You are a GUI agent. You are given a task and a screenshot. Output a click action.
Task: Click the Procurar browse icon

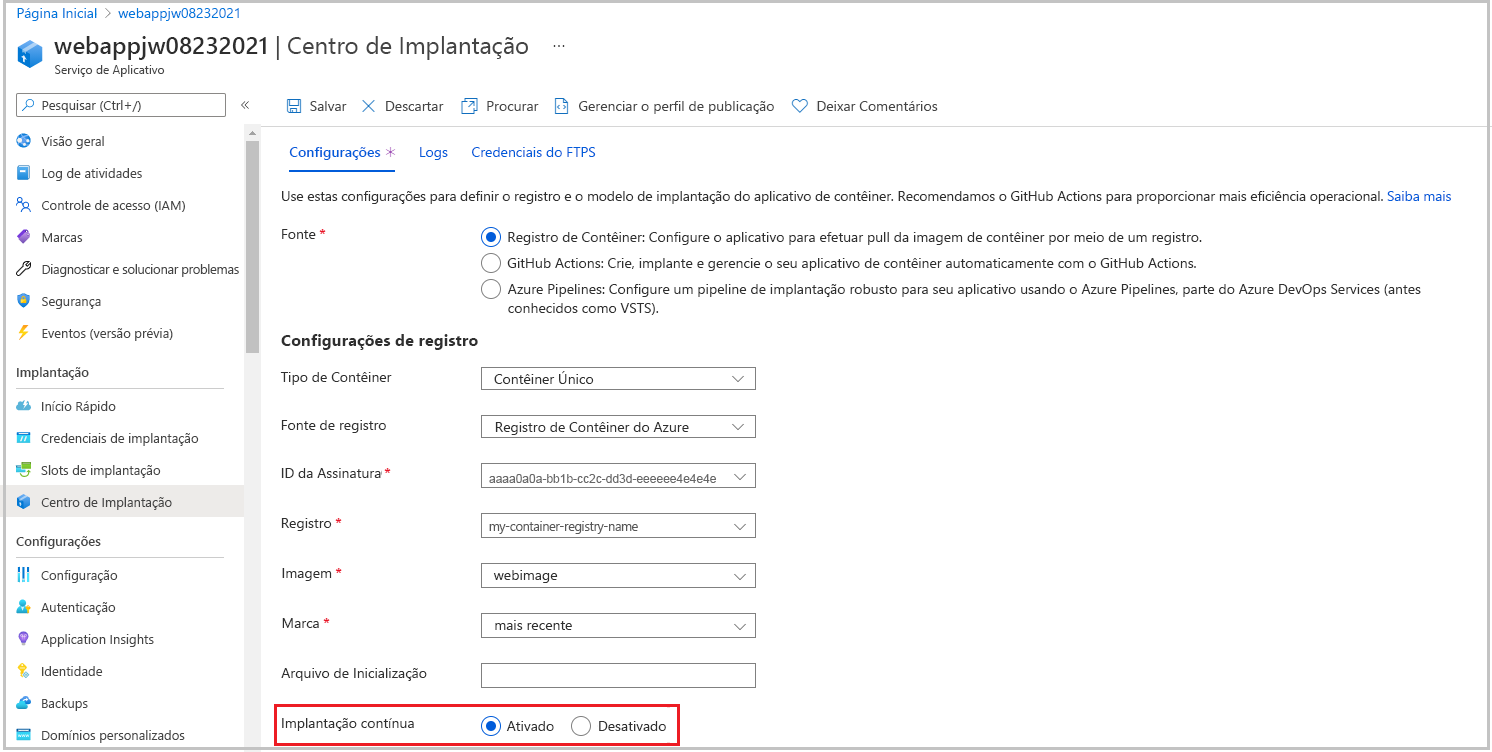469,106
